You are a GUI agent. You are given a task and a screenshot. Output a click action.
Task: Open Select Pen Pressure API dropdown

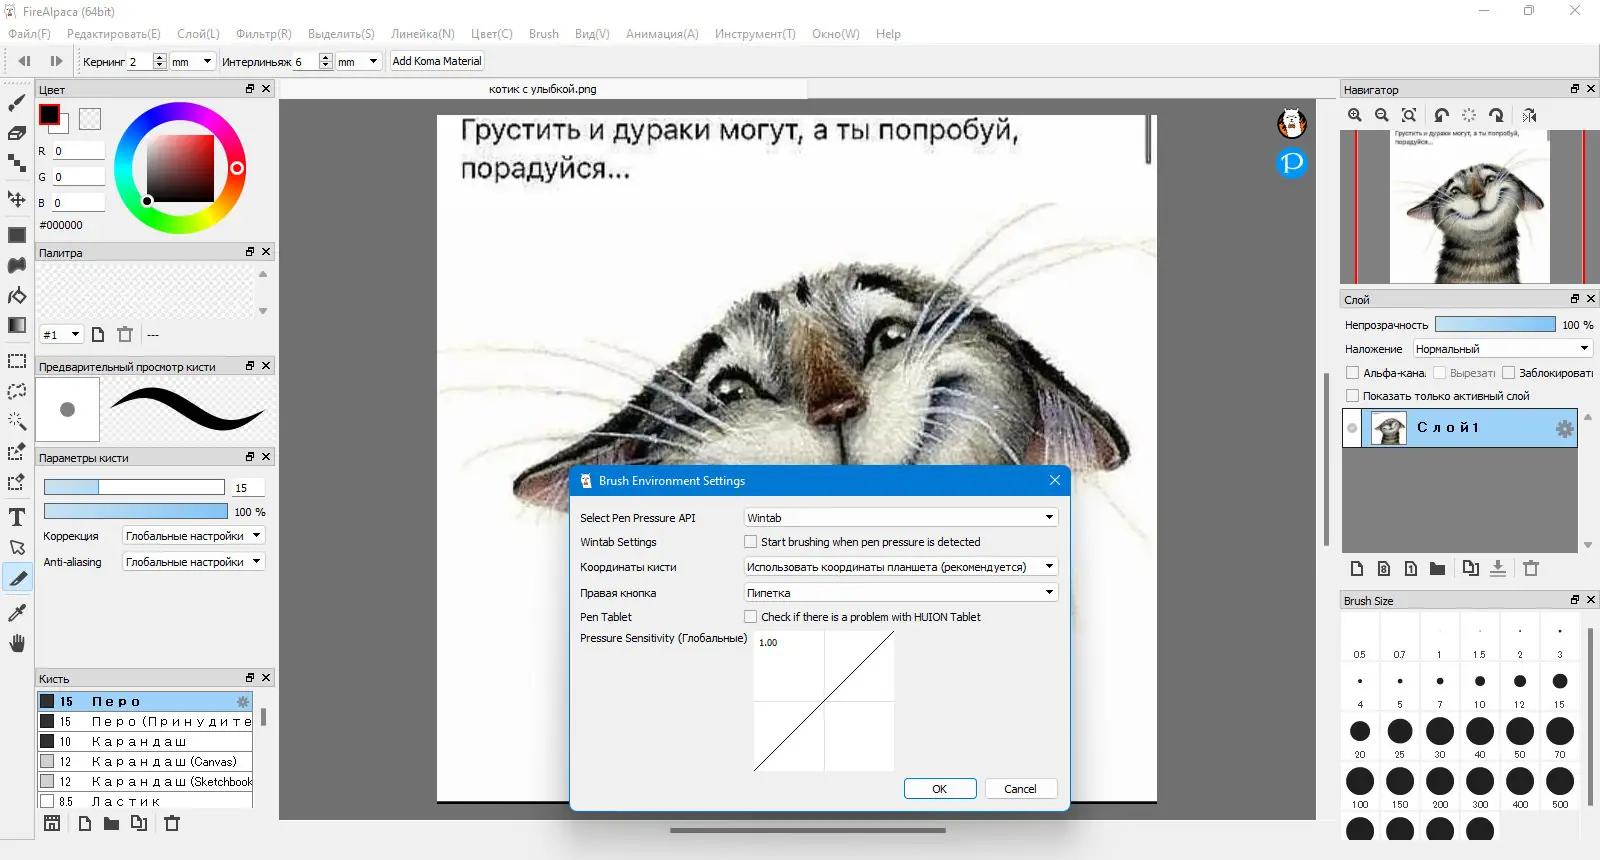coord(900,518)
